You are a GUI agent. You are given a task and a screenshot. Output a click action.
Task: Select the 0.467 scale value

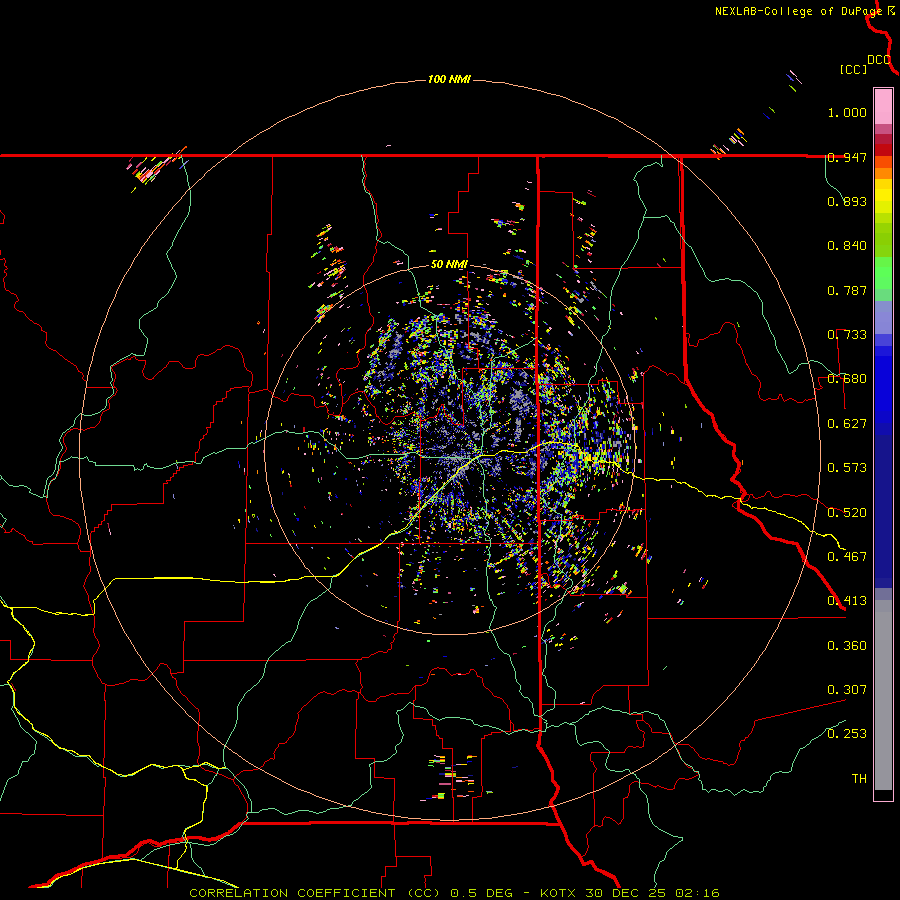pyautogui.click(x=847, y=556)
